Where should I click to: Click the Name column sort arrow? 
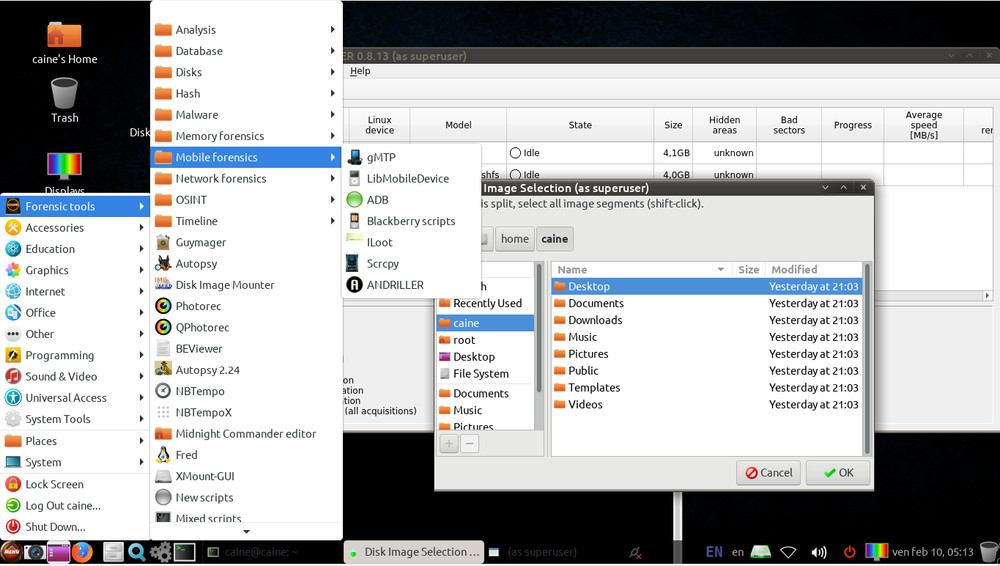[x=720, y=270]
